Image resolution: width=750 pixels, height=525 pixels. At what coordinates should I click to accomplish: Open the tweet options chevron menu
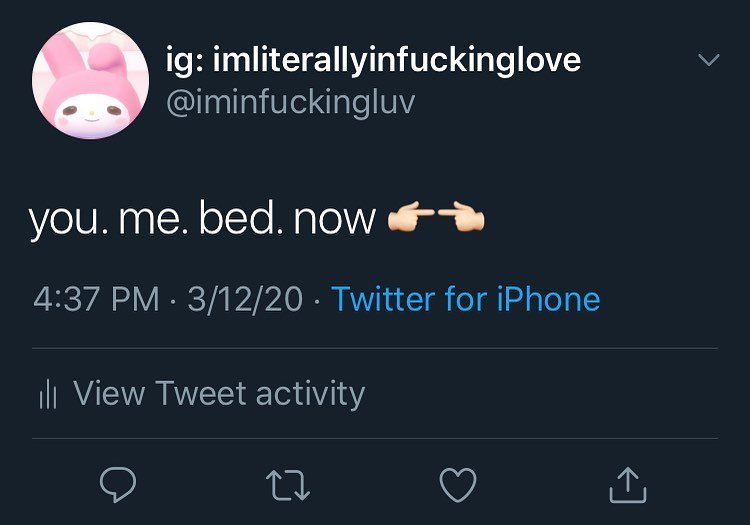pos(708,60)
